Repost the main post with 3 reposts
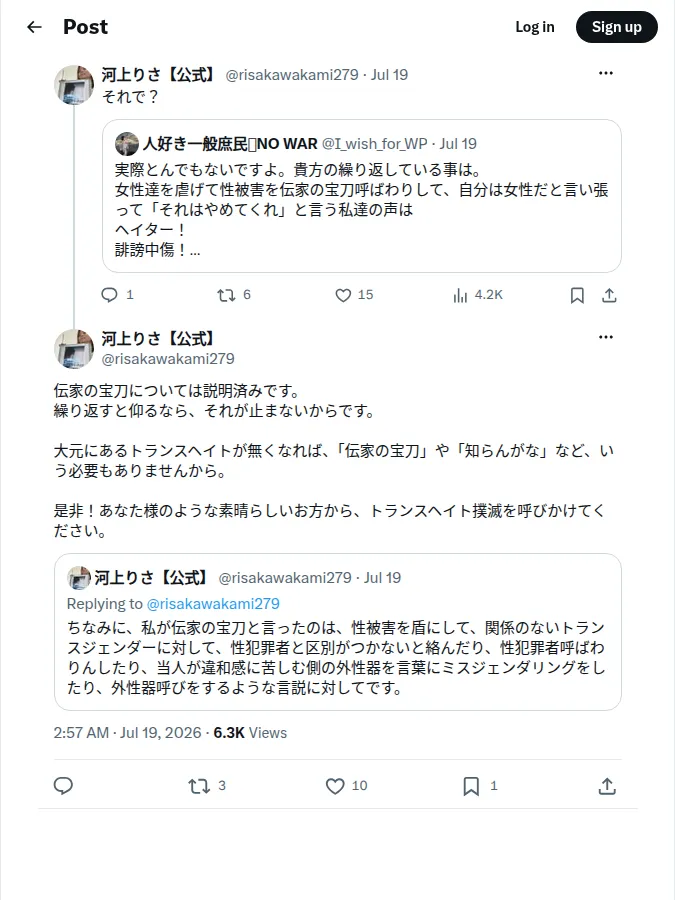Image resolution: width=675 pixels, height=900 pixels. click(207, 786)
